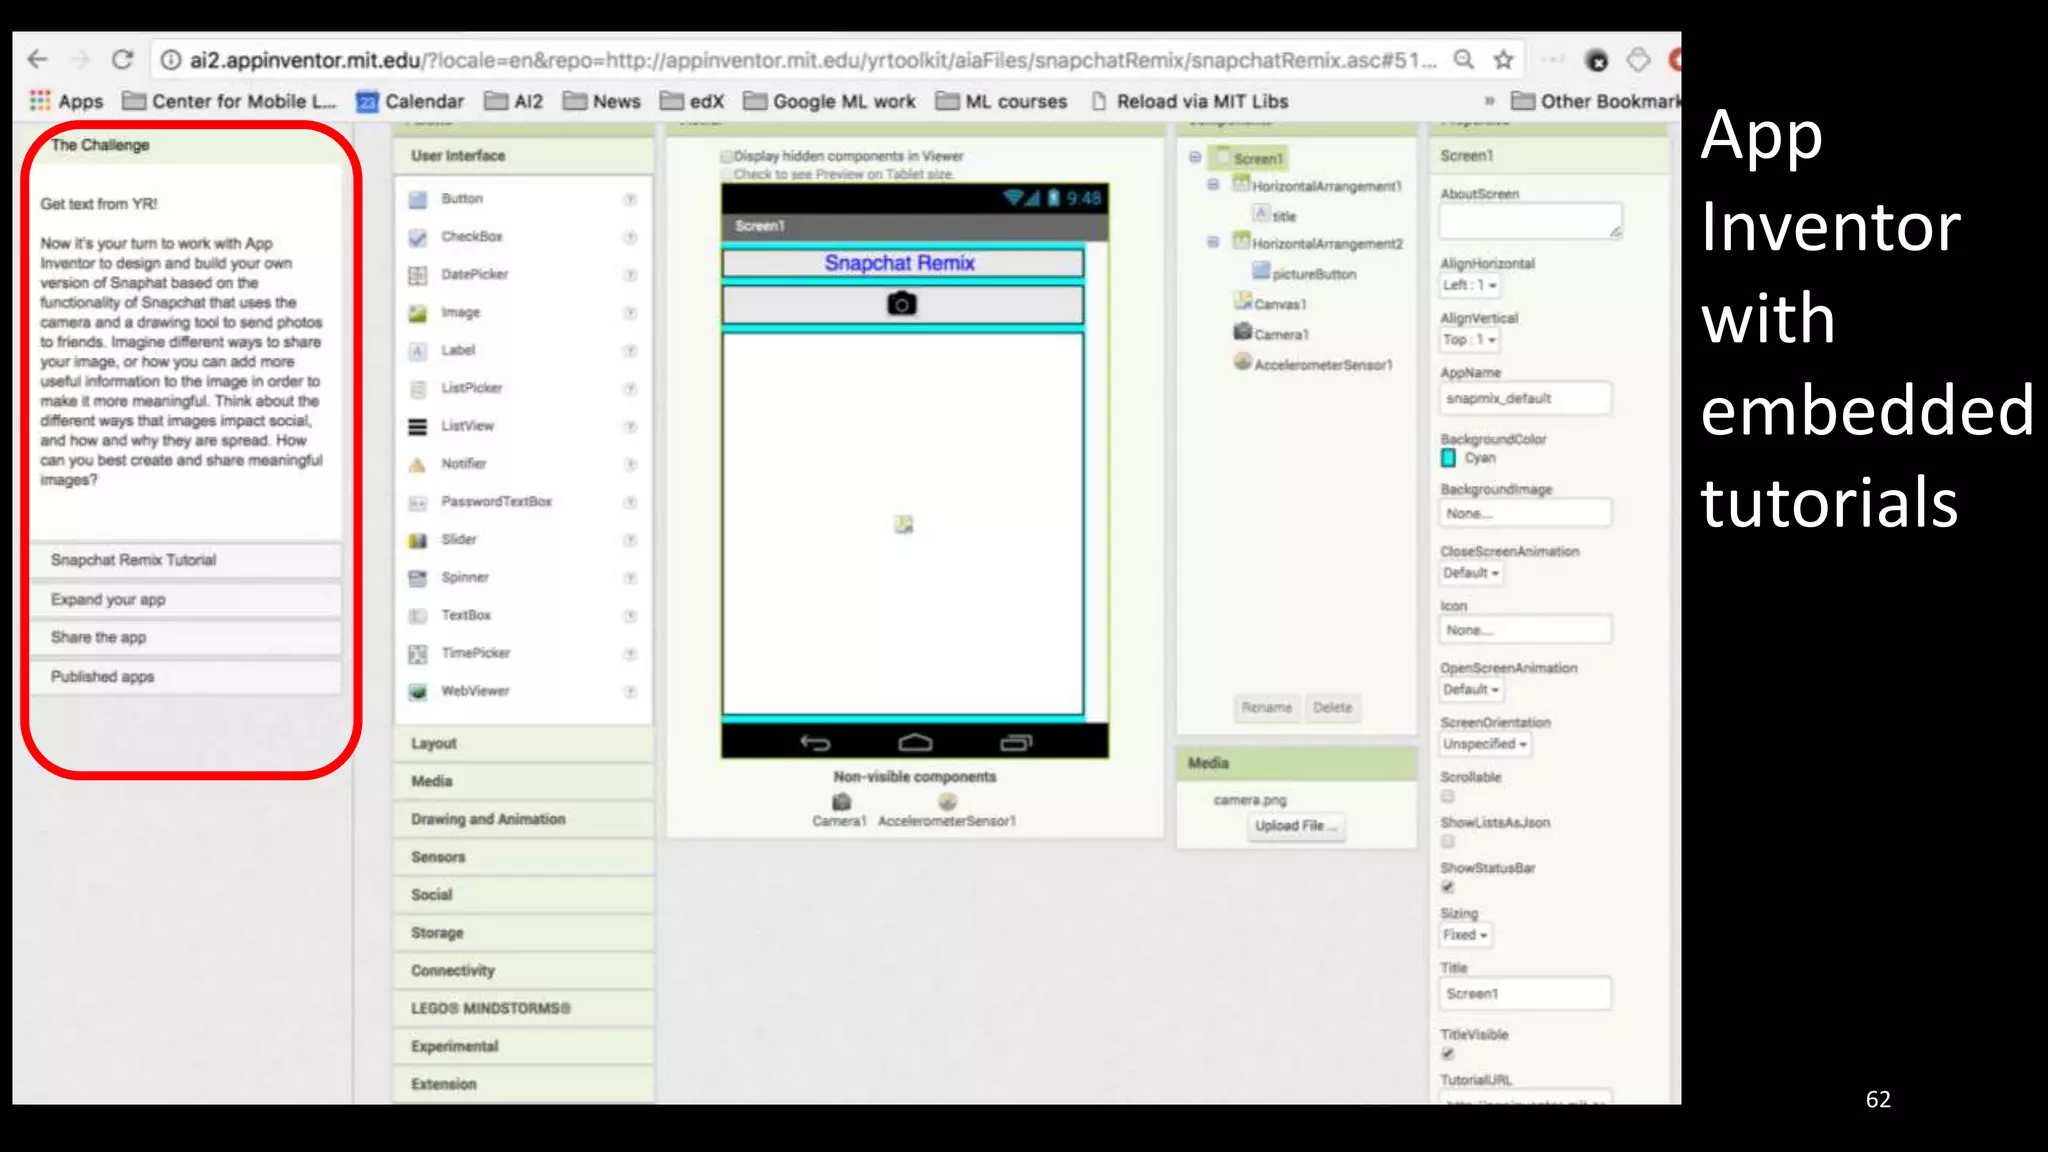Bookmark page with the star icon
The width and height of the screenshot is (2048, 1152).
pyautogui.click(x=1503, y=60)
